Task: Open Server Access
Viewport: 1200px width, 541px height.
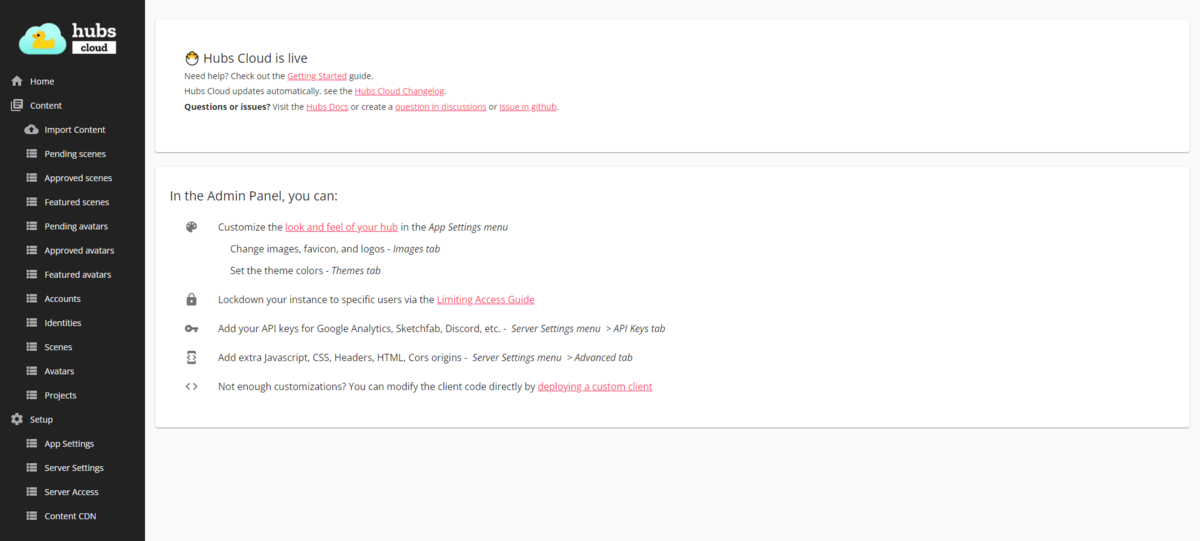Action: pos(72,492)
